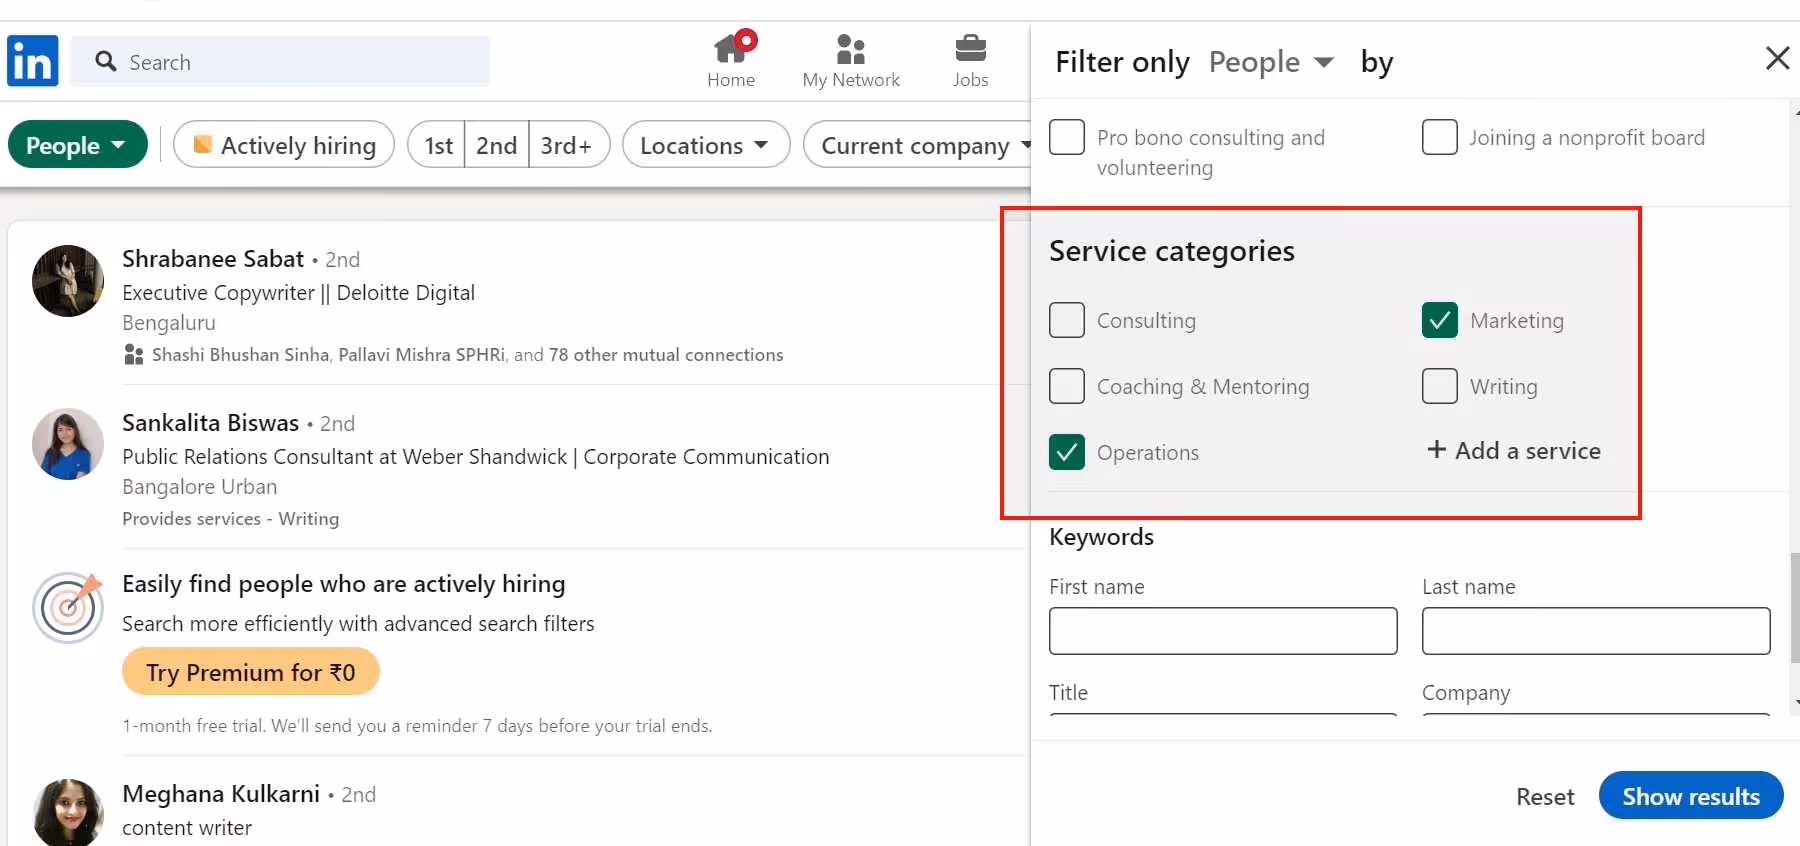This screenshot has width=1800, height=846.
Task: Click 'Executive Copywriter || Deloitte Digital' headline
Action: coord(298,293)
